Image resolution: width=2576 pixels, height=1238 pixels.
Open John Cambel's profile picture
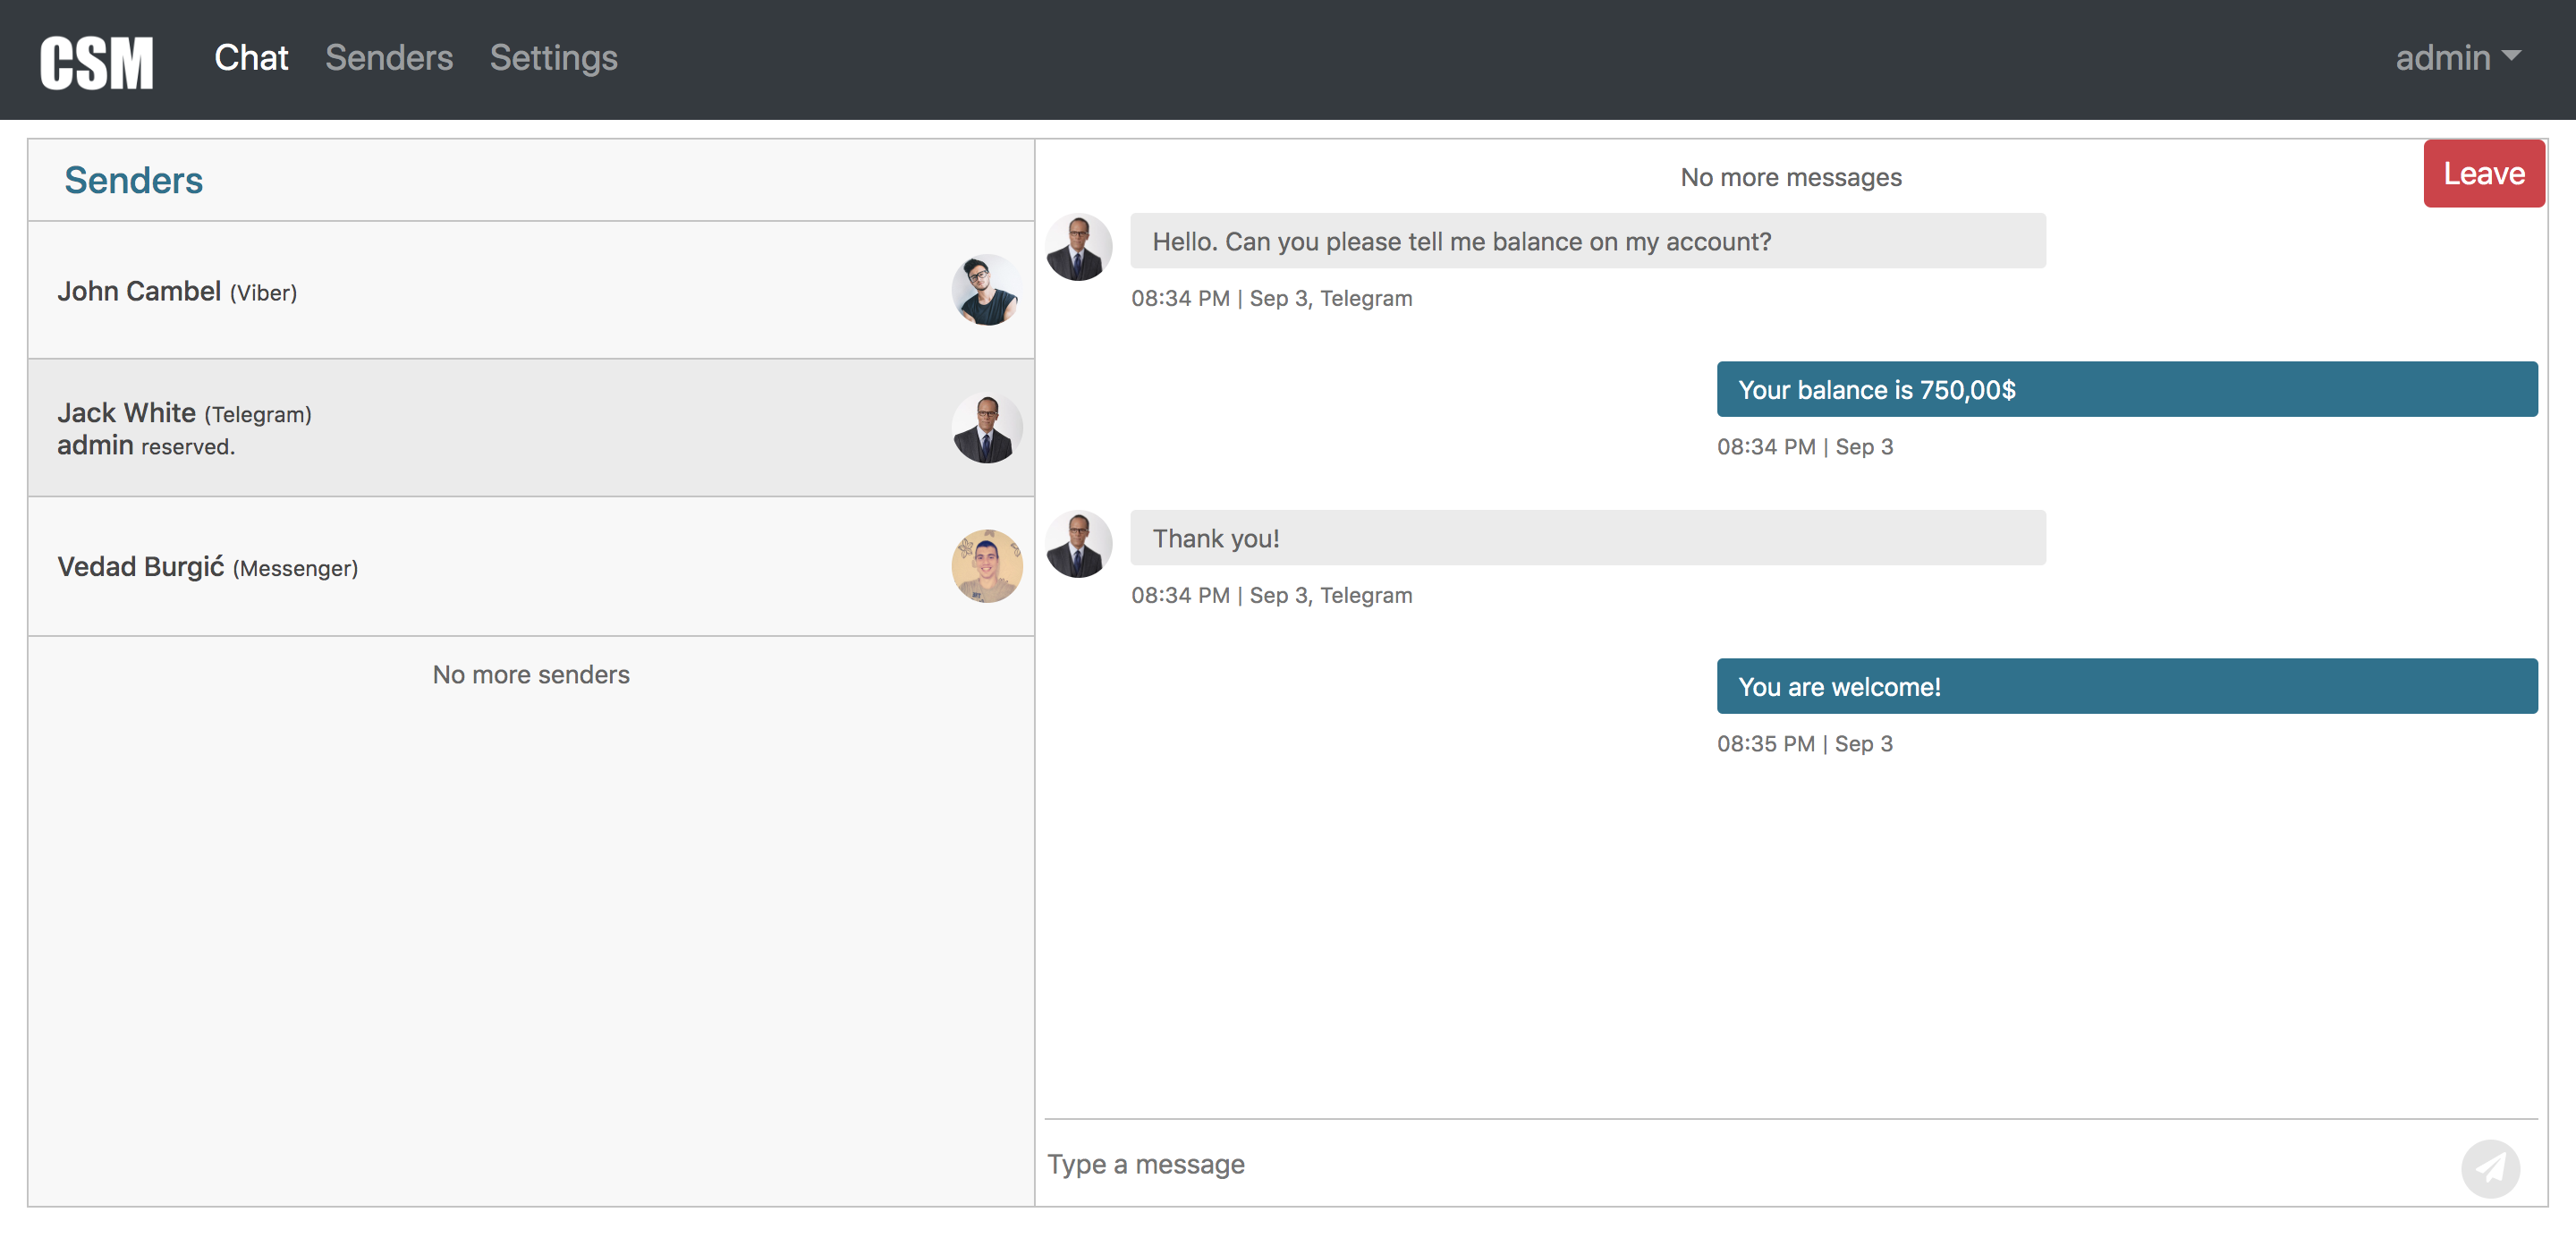pos(986,290)
